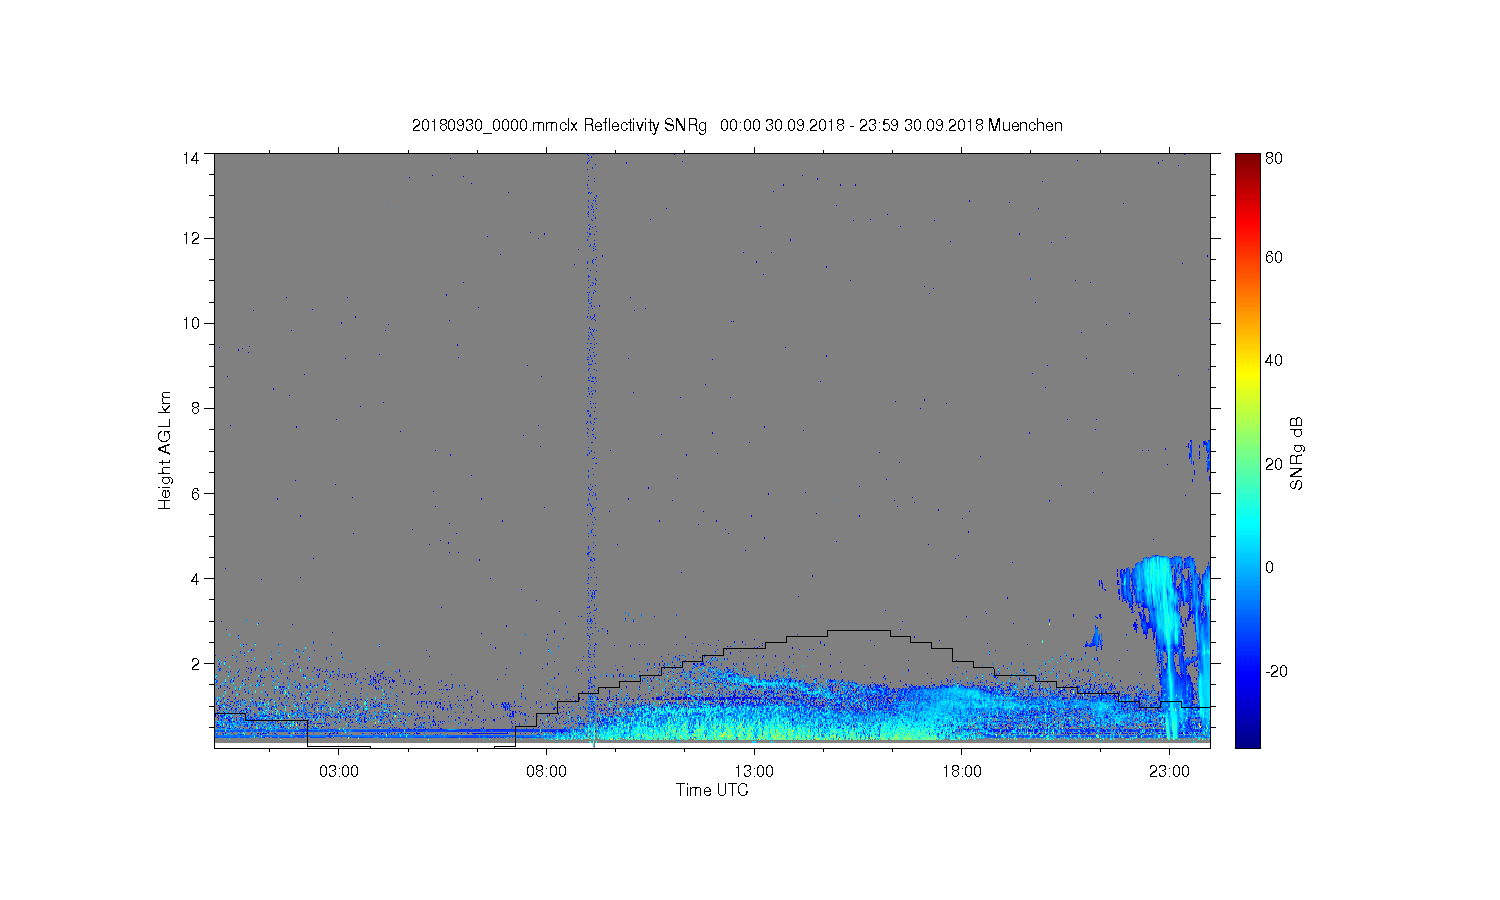Click the colorbar tick label 20

1274,464
